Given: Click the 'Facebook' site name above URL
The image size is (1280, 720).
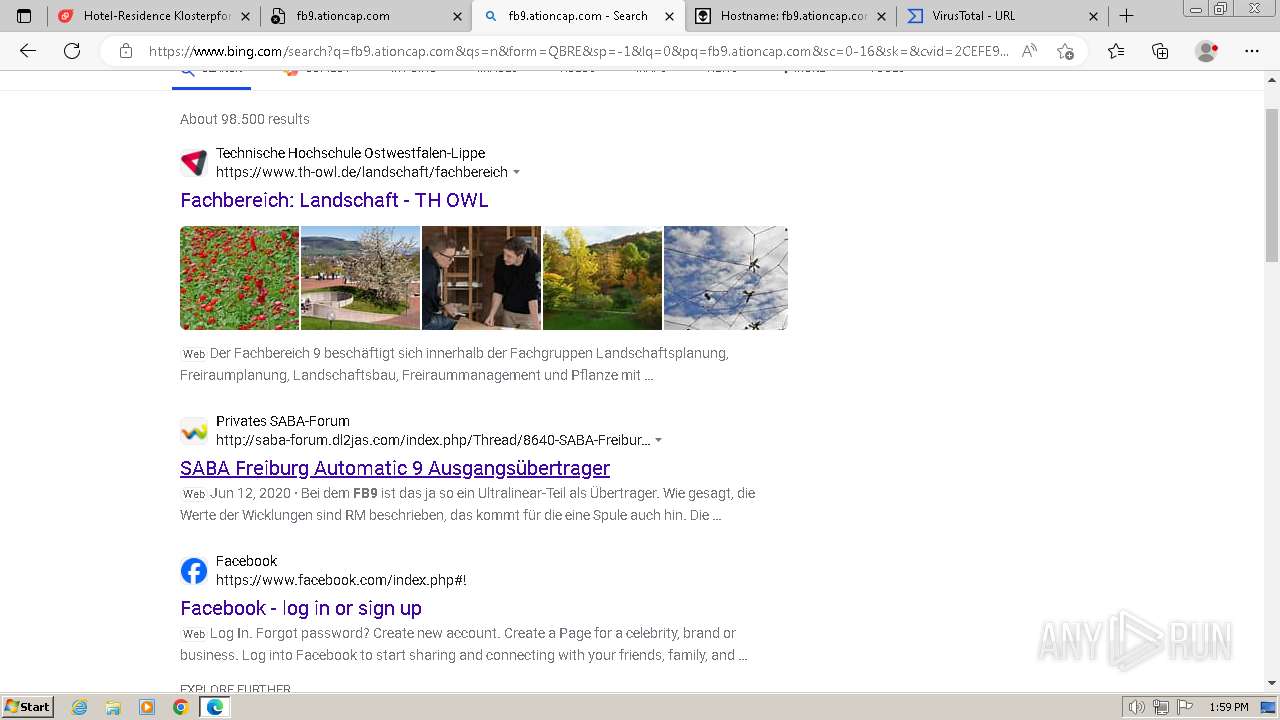Looking at the screenshot, I should pos(246,561).
